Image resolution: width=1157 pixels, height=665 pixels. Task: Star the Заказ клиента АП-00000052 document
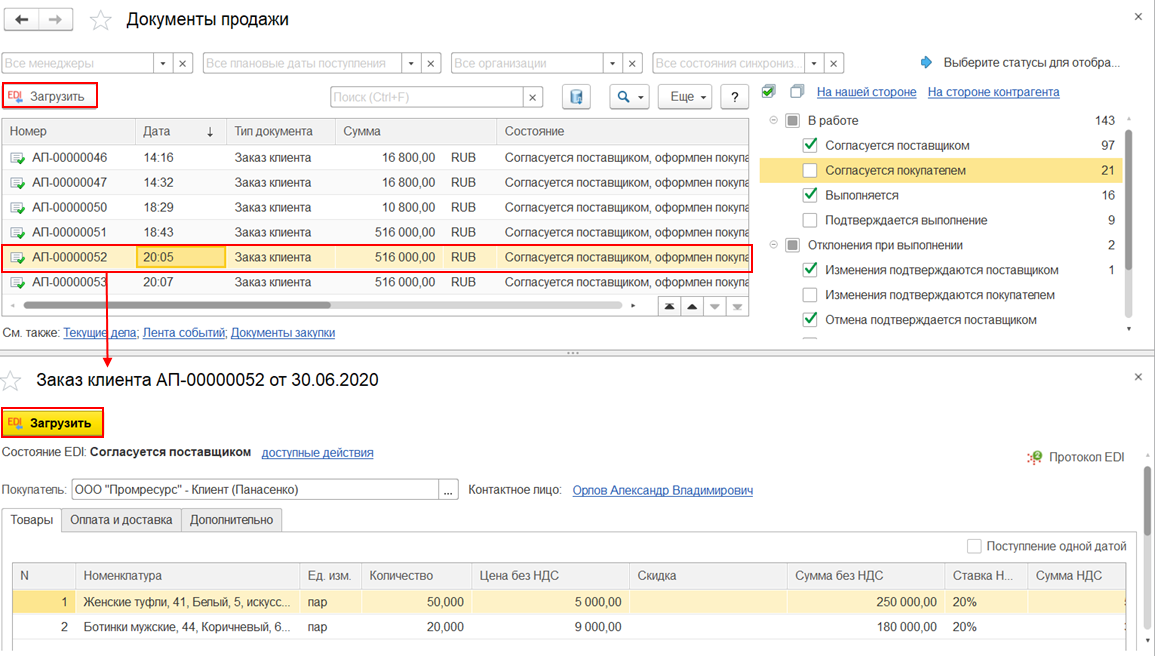click(x=12, y=381)
